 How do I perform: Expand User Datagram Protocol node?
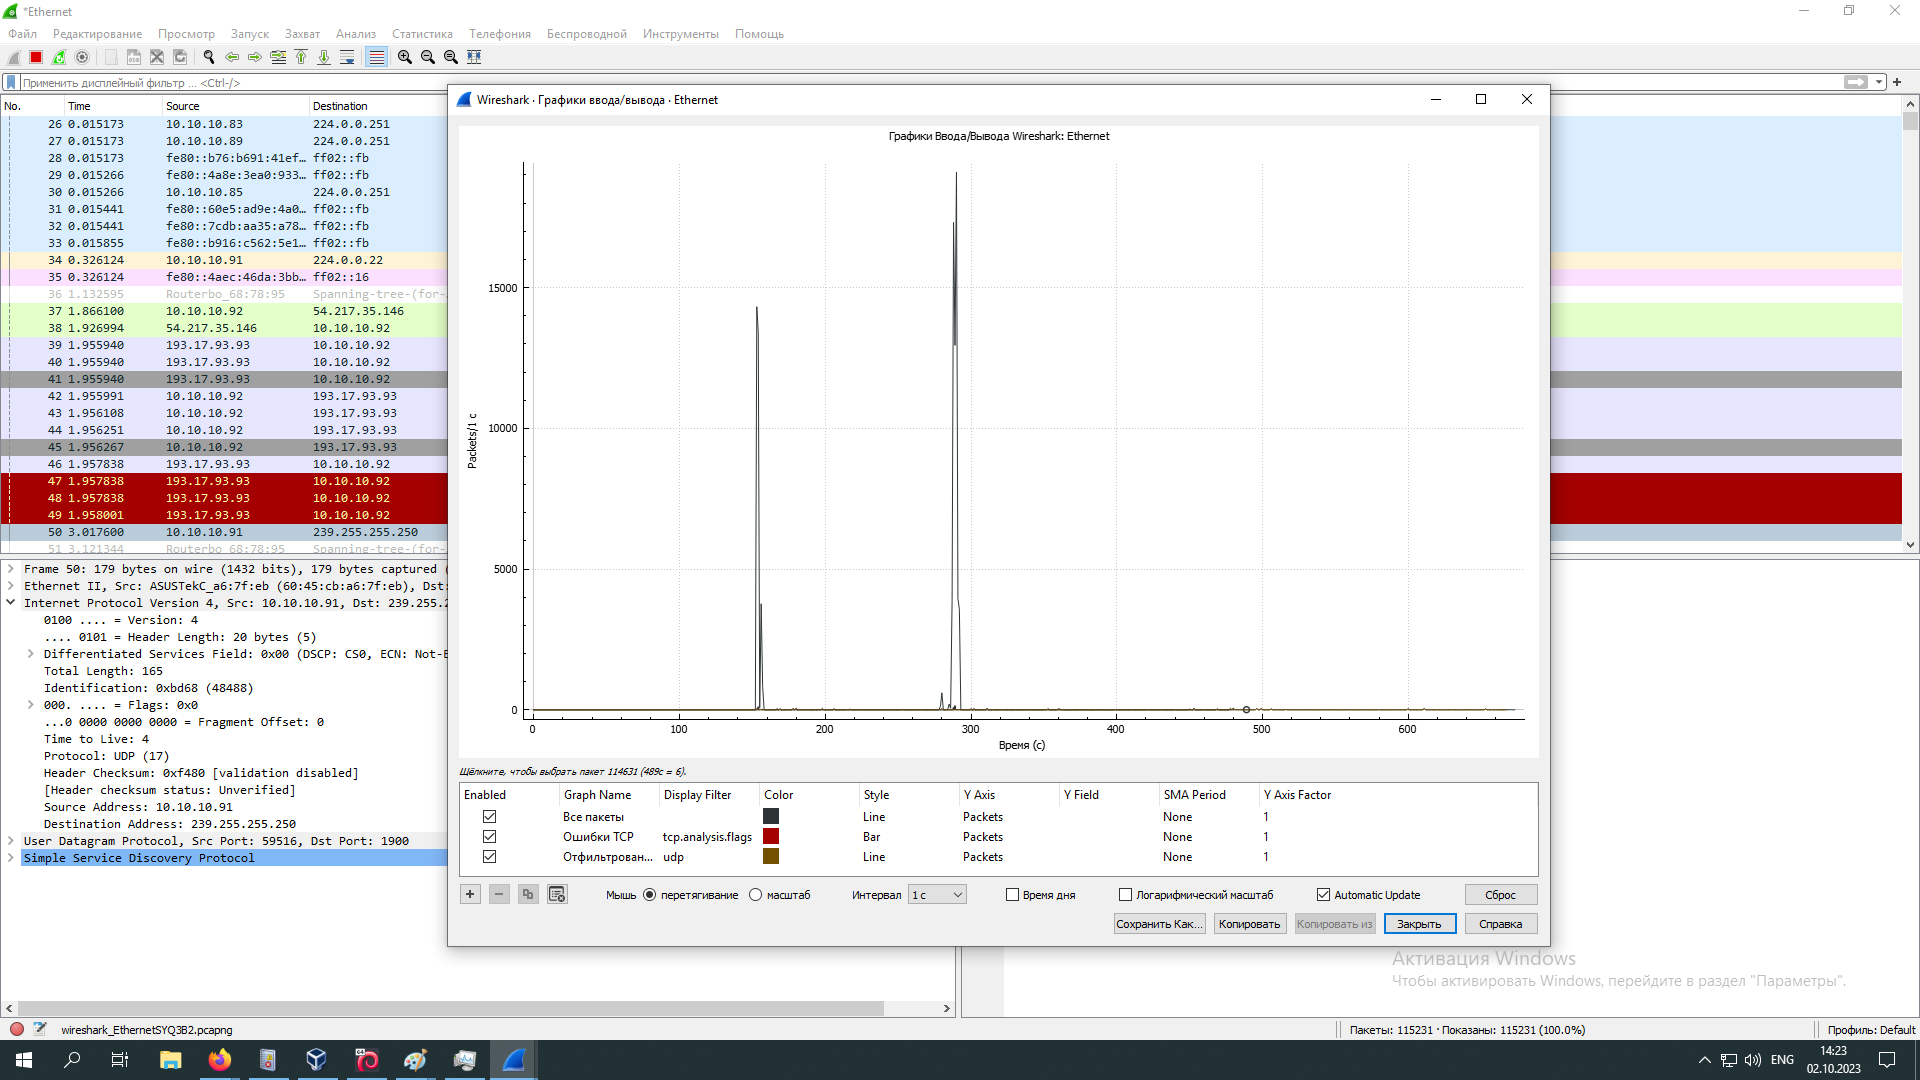(x=10, y=841)
